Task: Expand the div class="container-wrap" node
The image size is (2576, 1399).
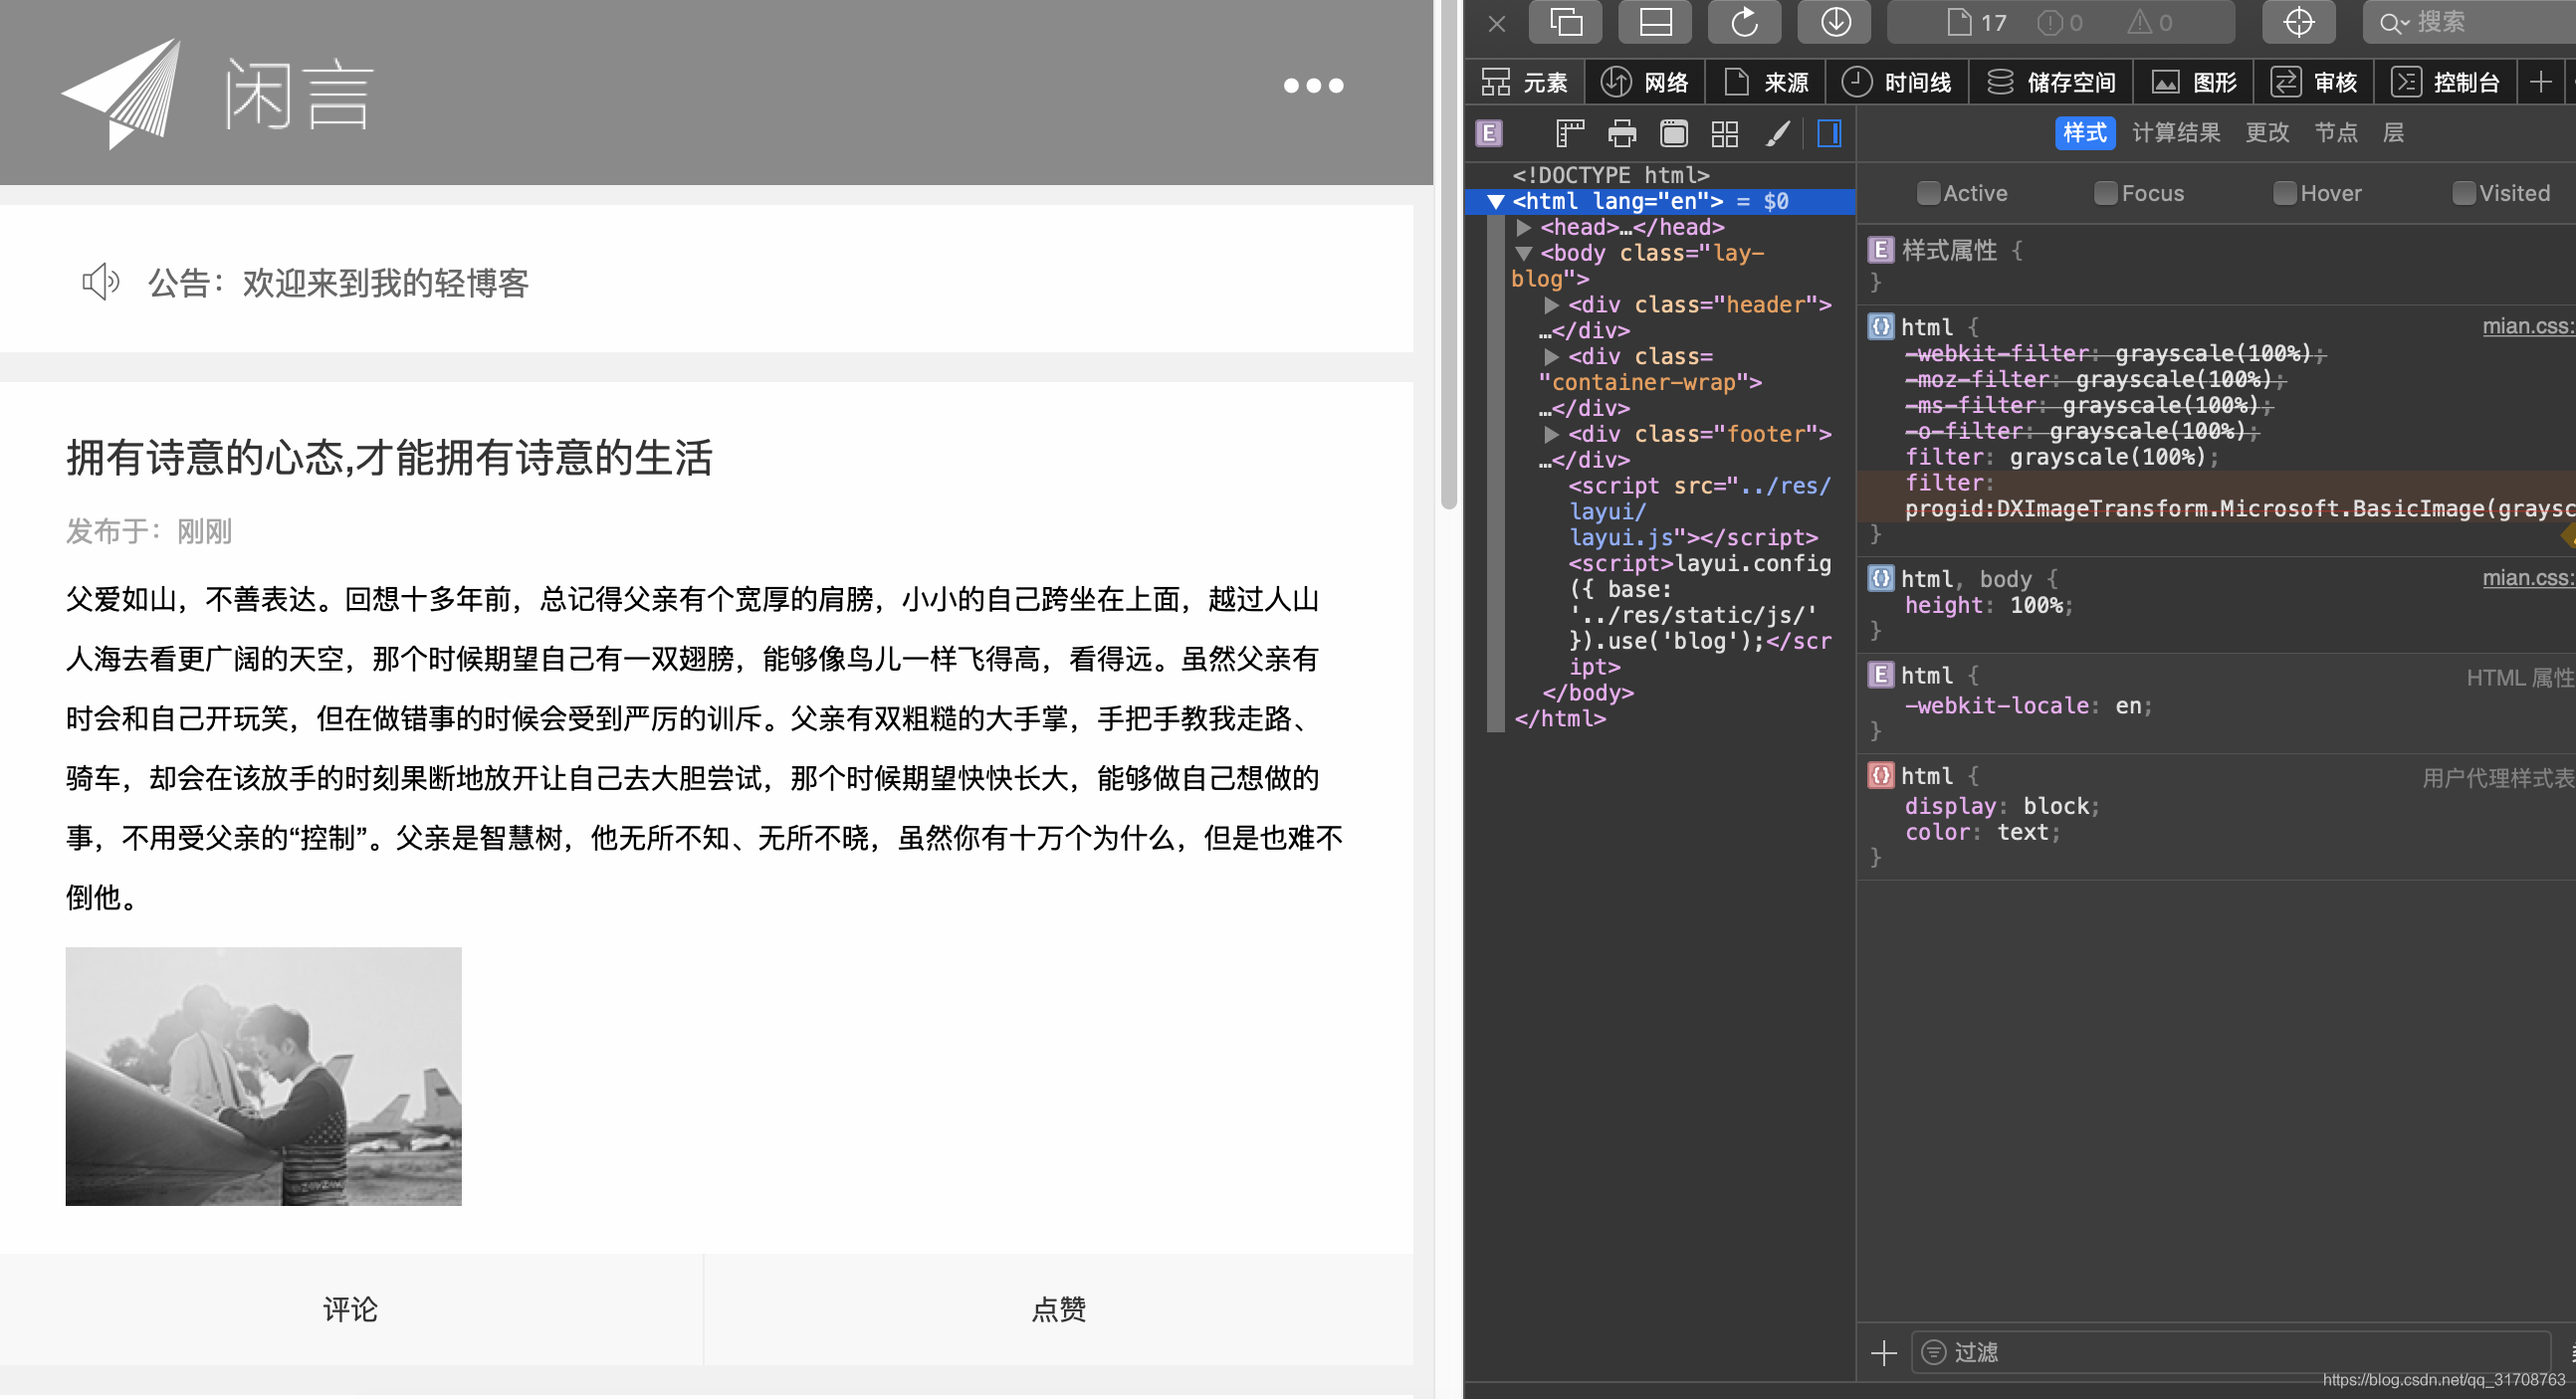Action: click(x=1551, y=357)
